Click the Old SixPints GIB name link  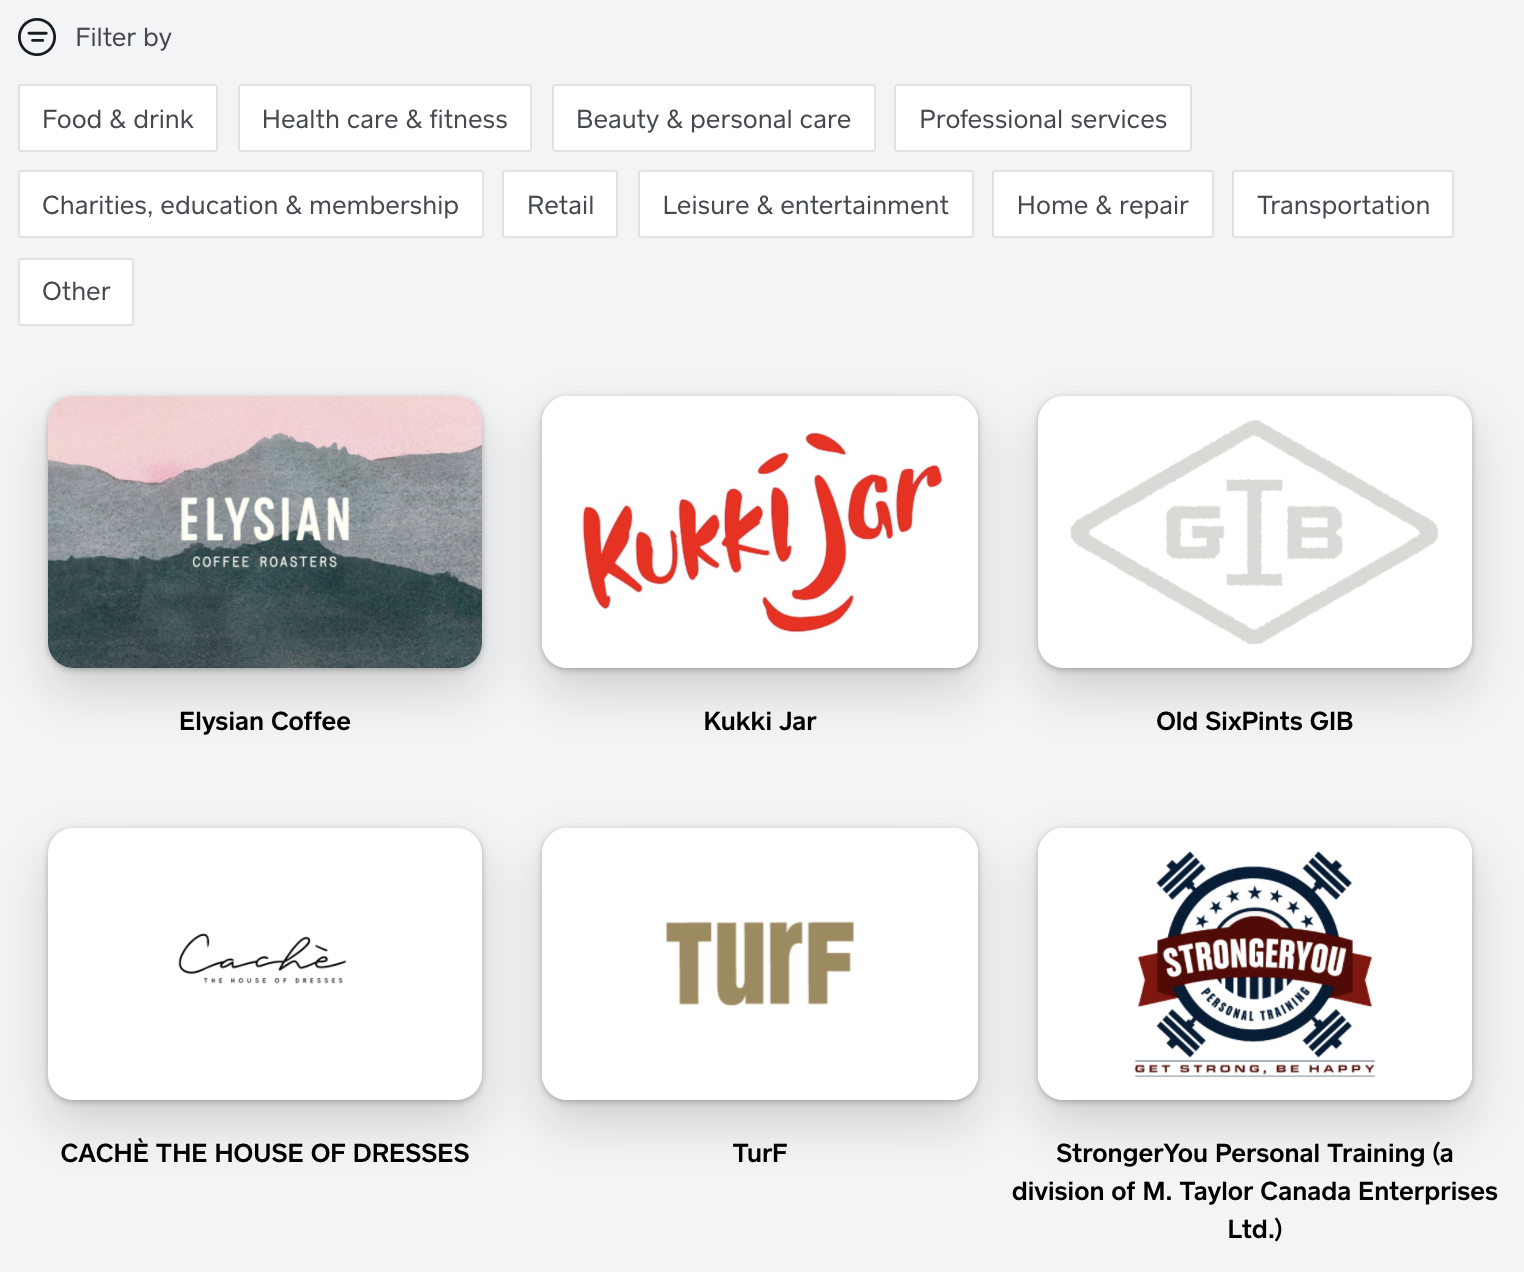1255,721
